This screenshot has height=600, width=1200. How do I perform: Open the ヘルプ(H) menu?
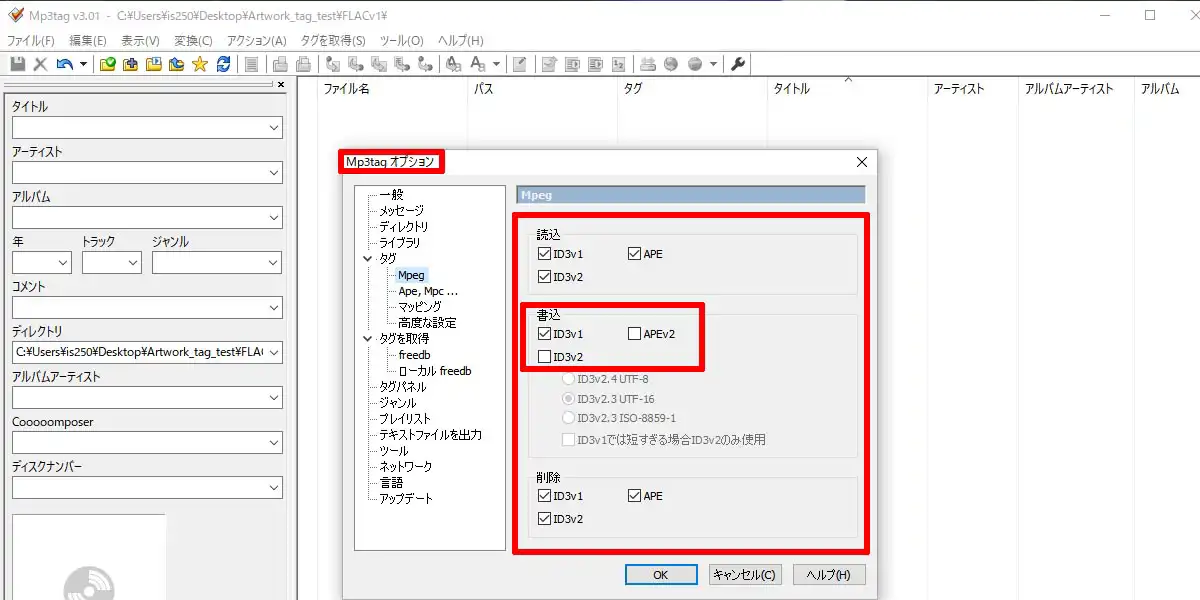(461, 41)
